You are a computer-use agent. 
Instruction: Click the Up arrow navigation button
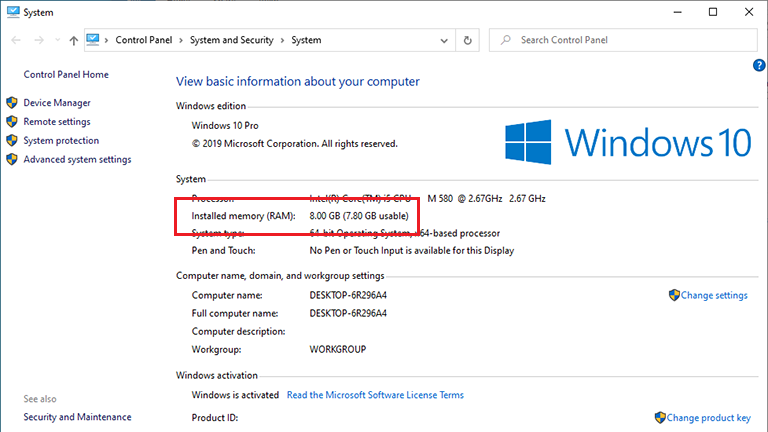[x=73, y=40]
